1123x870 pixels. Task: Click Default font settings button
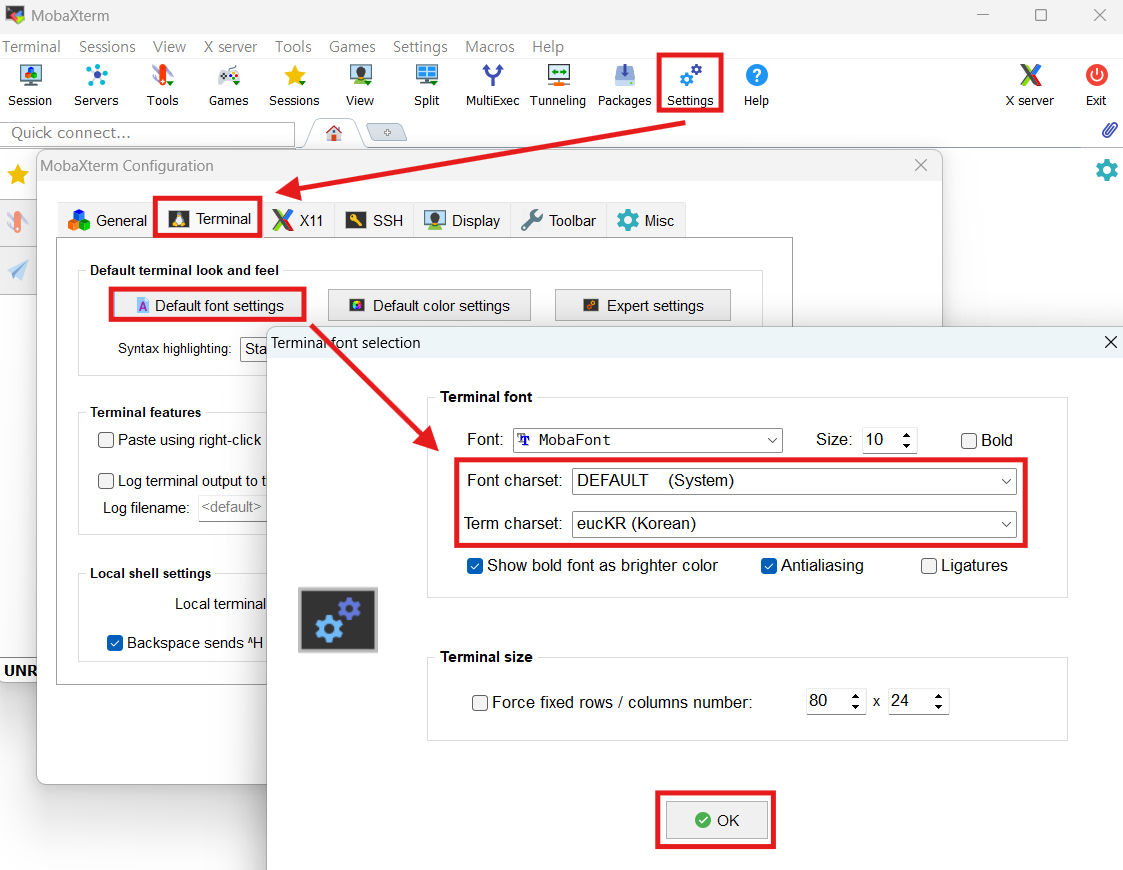tap(208, 306)
